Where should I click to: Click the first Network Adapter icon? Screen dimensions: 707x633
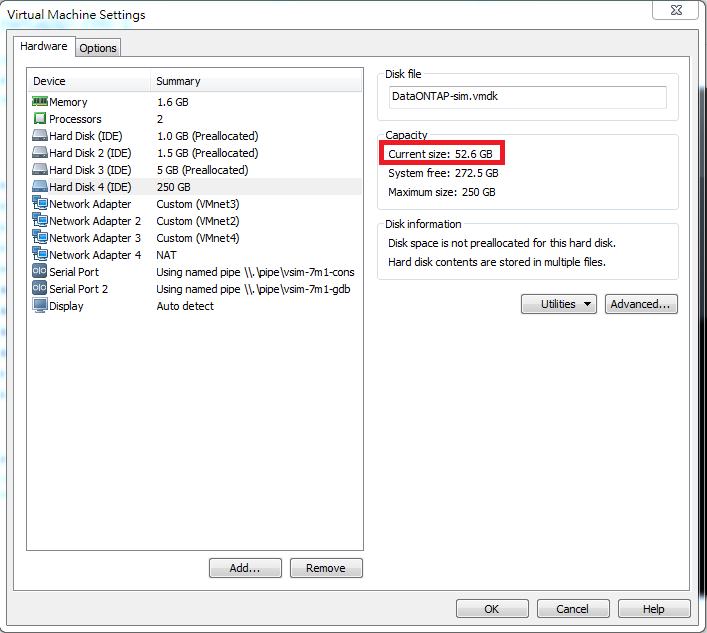pyautogui.click(x=40, y=203)
